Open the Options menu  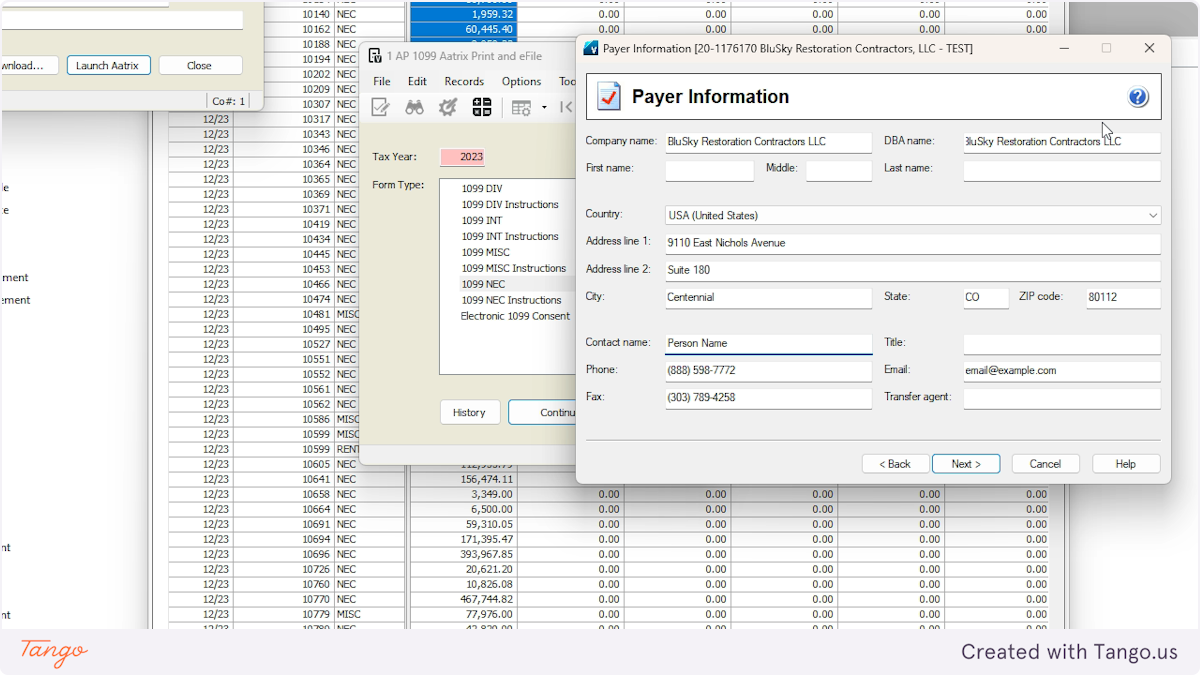(521, 82)
